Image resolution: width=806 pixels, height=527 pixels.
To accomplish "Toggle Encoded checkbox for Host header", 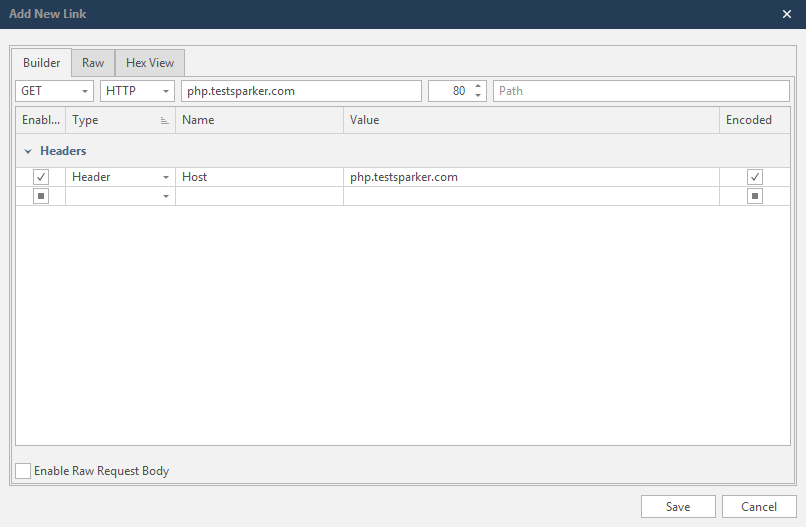I will pyautogui.click(x=755, y=177).
